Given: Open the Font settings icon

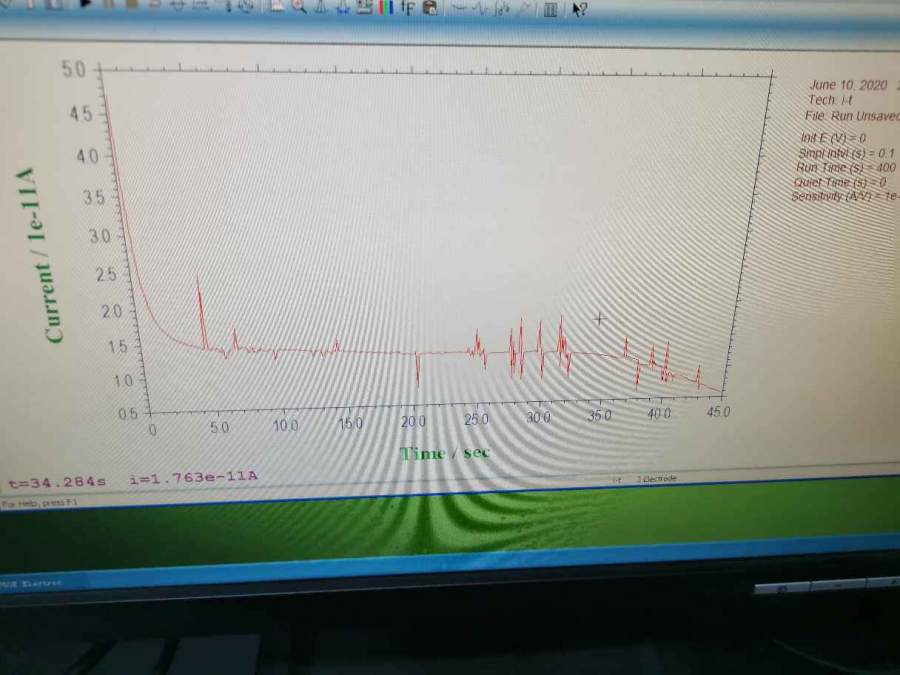Looking at the screenshot, I should 408,7.
